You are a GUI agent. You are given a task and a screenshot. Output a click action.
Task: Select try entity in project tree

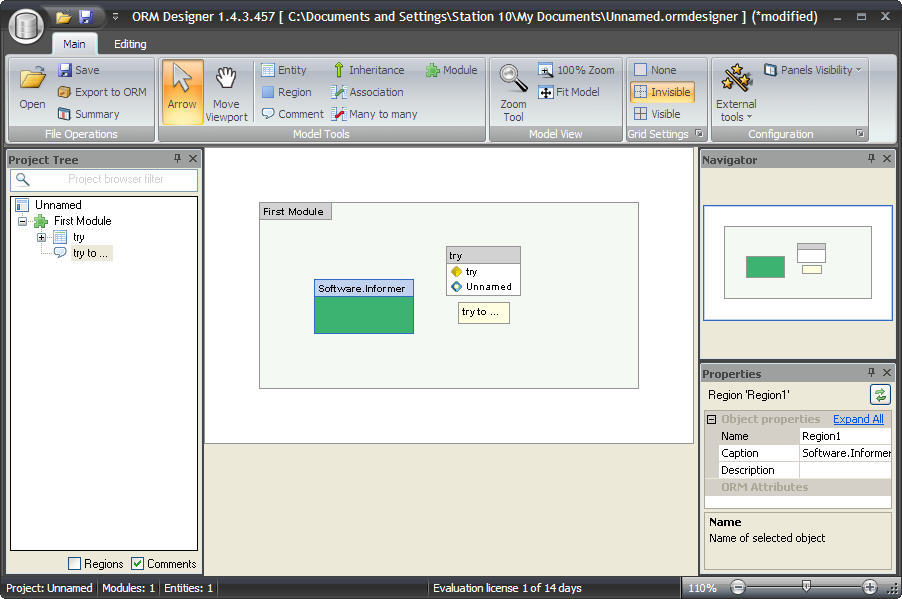(x=79, y=237)
